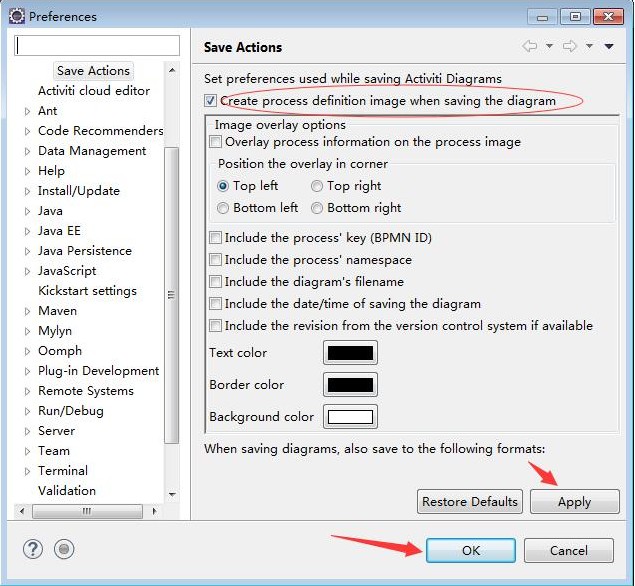The width and height of the screenshot is (635, 586).
Task: Select the Top right radio button
Action: tap(317, 186)
